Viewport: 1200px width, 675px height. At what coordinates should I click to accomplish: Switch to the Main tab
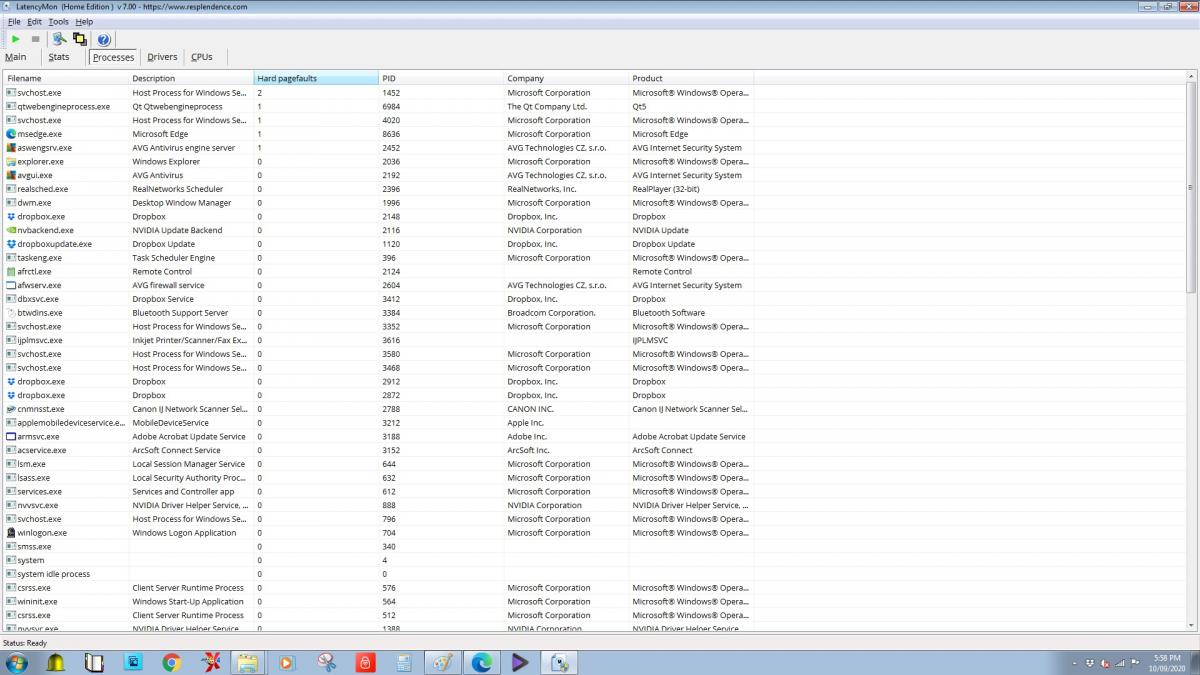pos(15,57)
